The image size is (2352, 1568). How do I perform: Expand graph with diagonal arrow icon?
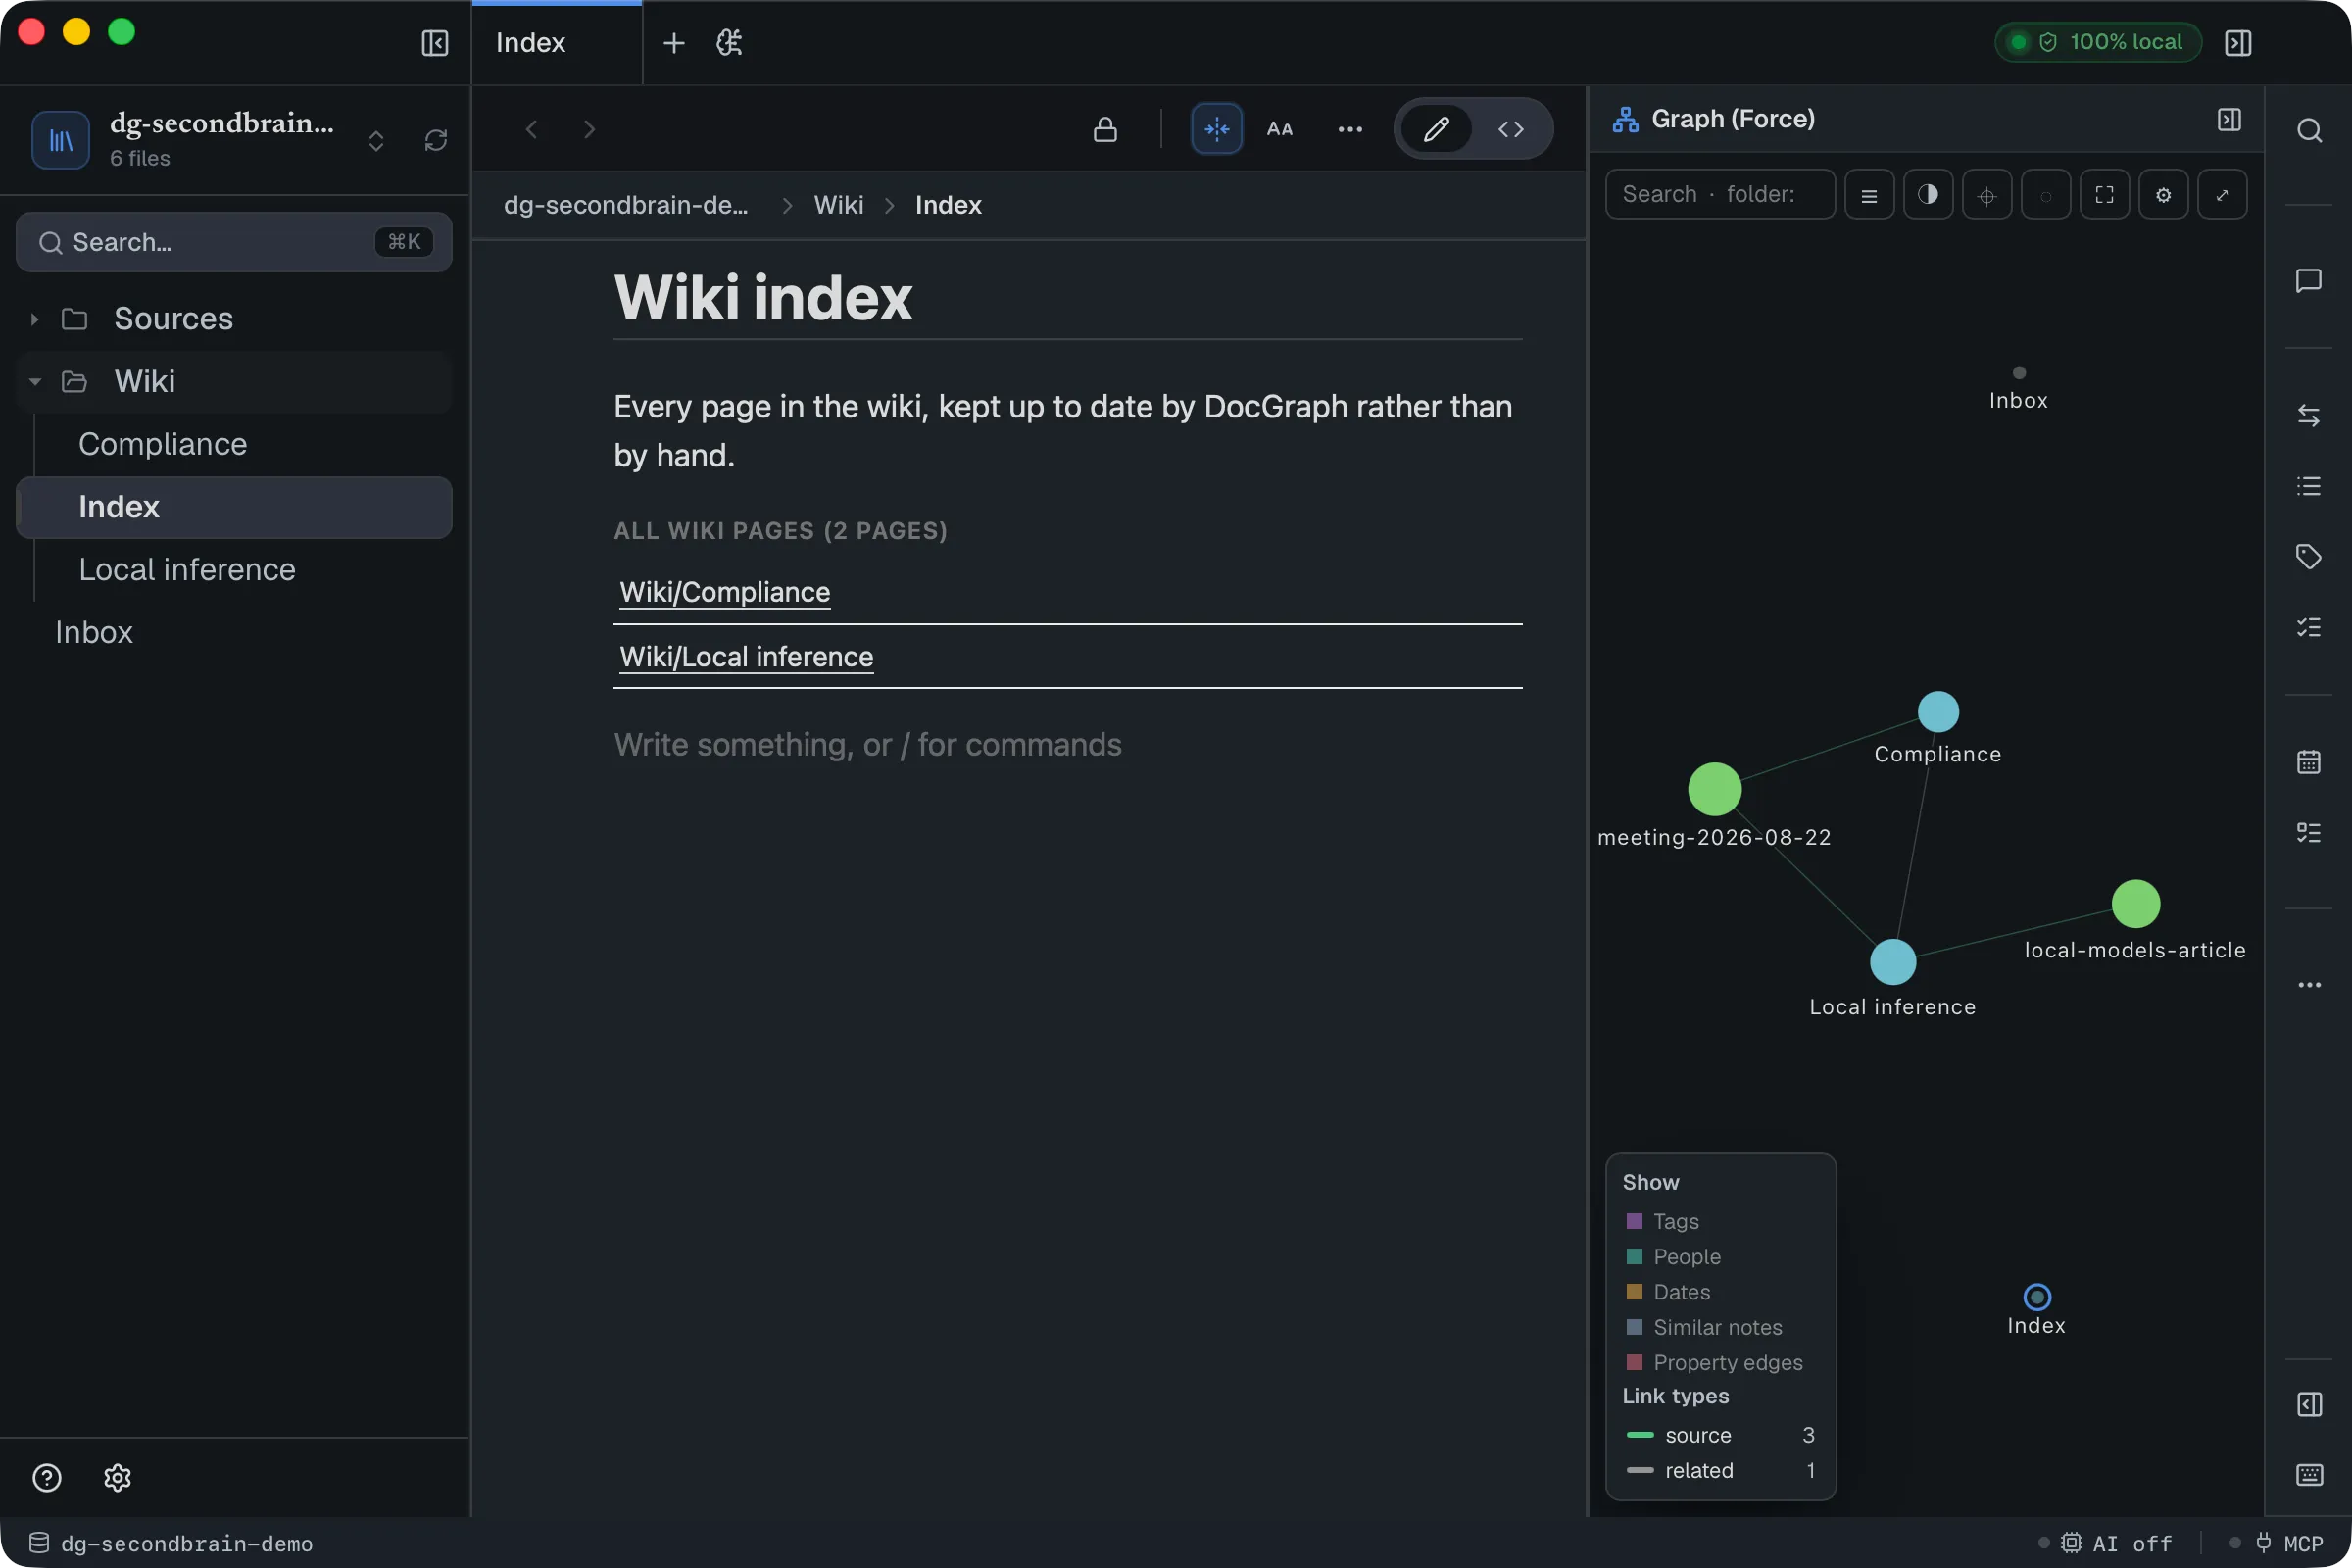coord(2223,194)
